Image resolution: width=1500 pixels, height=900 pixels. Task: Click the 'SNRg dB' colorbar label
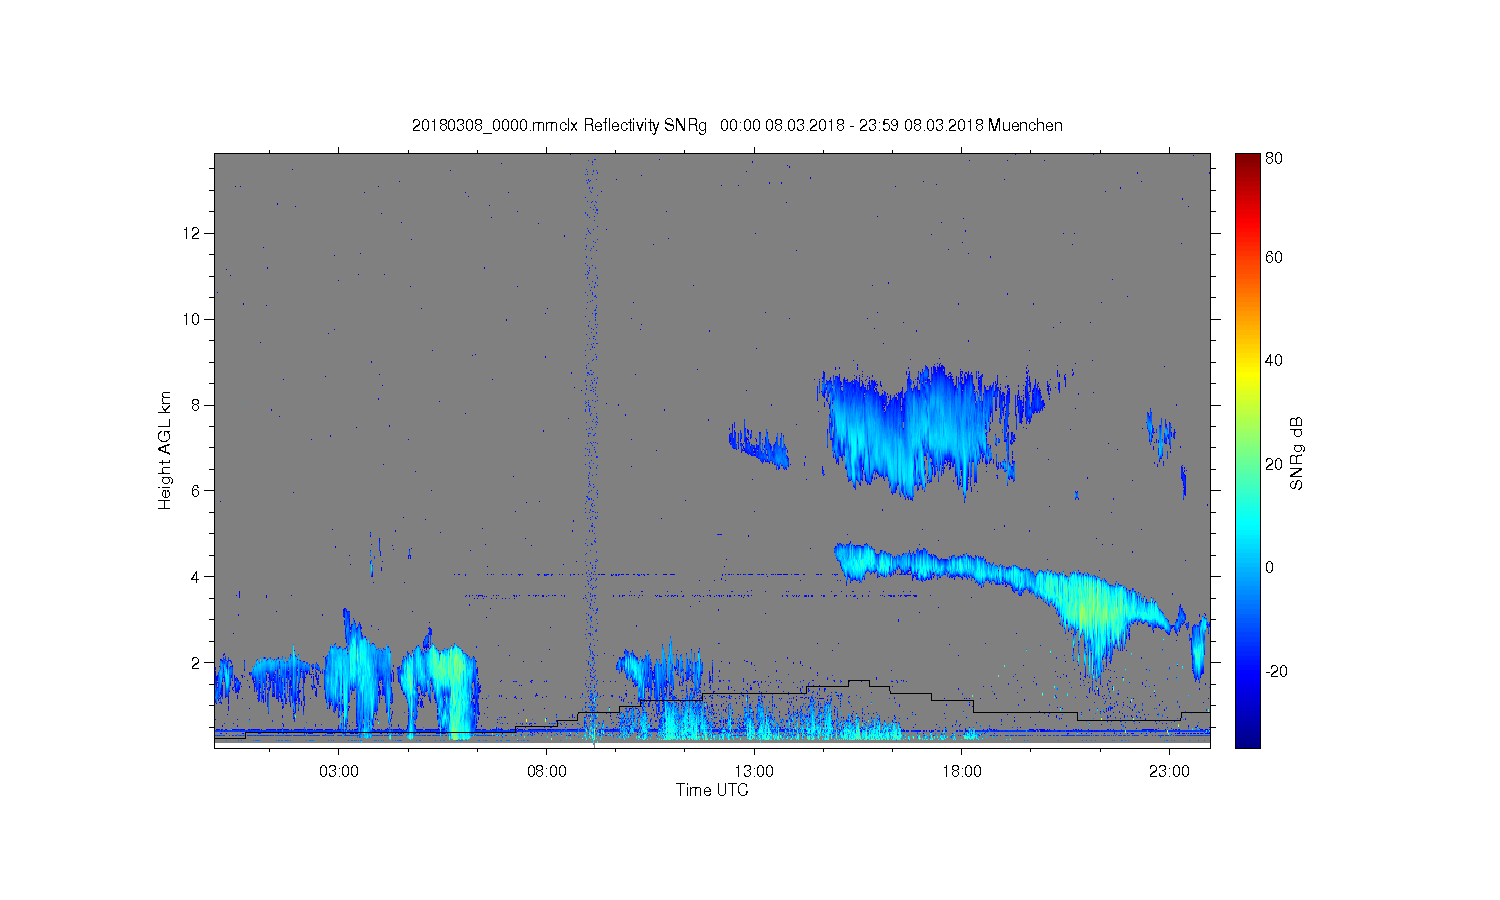click(1297, 453)
